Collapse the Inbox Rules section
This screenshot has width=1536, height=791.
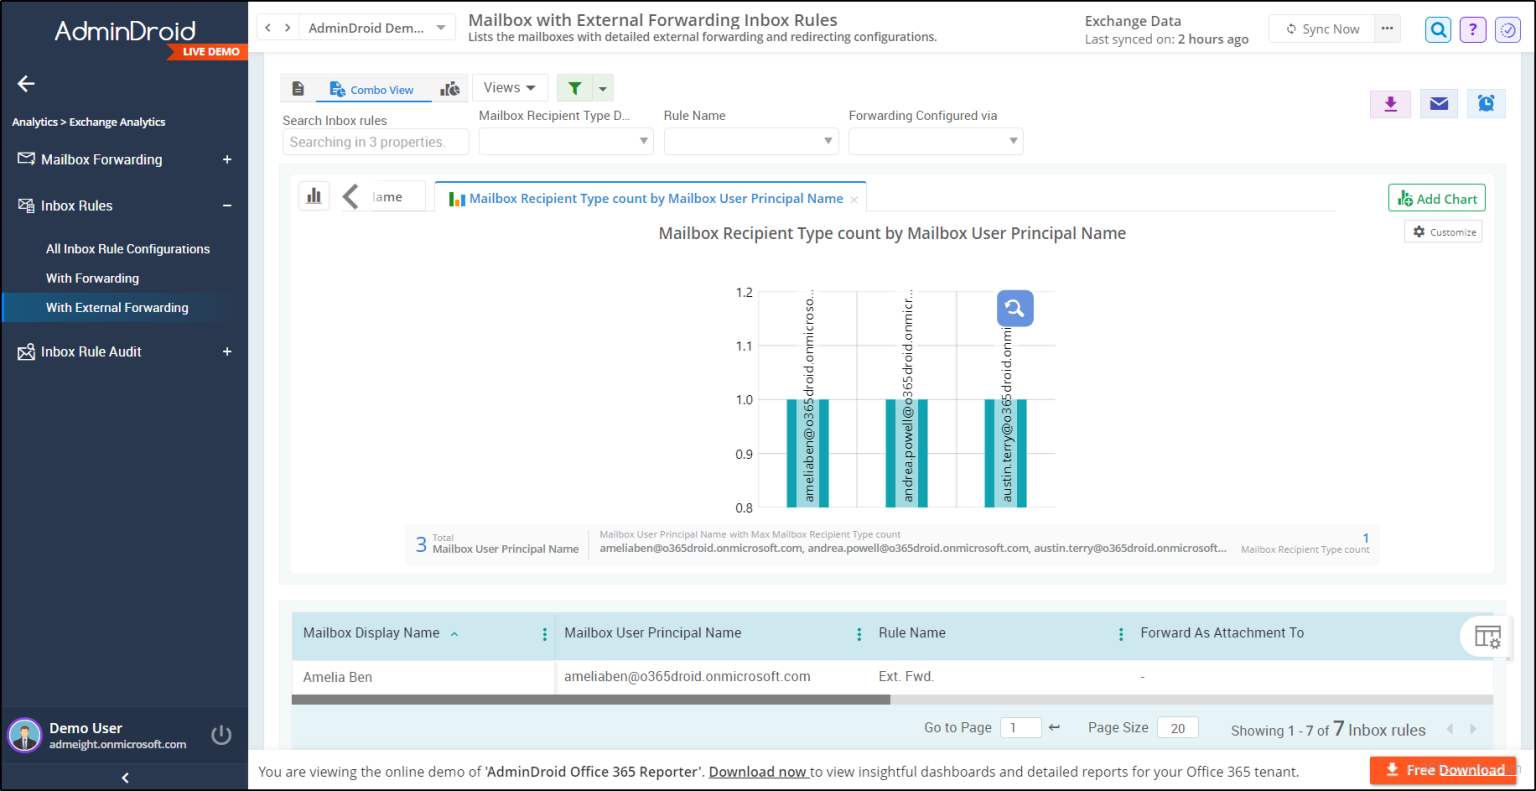click(227, 206)
